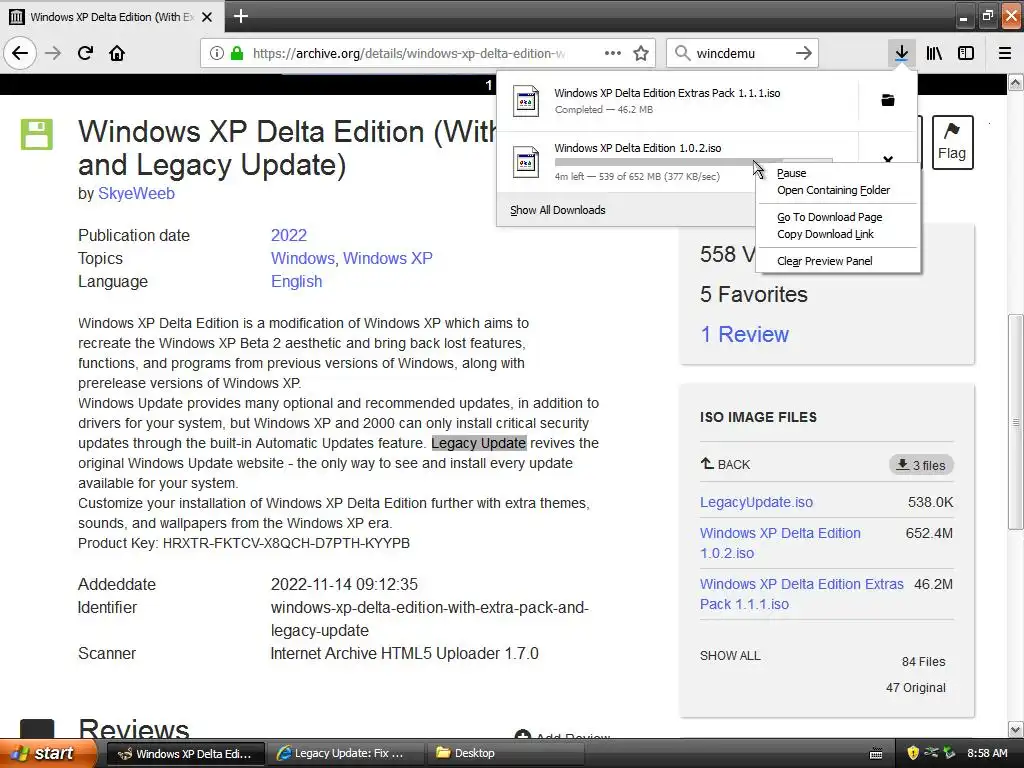Open the English language link

[x=296, y=281]
